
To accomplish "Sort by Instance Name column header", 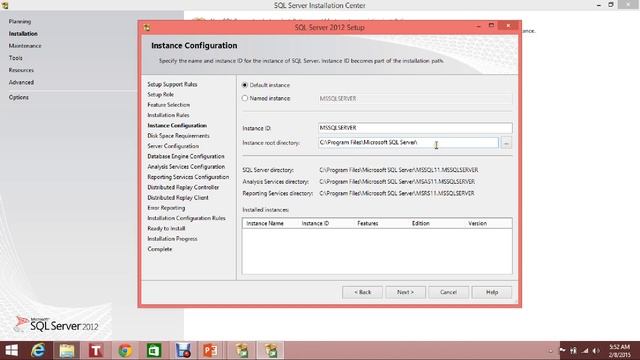I will click(265, 223).
